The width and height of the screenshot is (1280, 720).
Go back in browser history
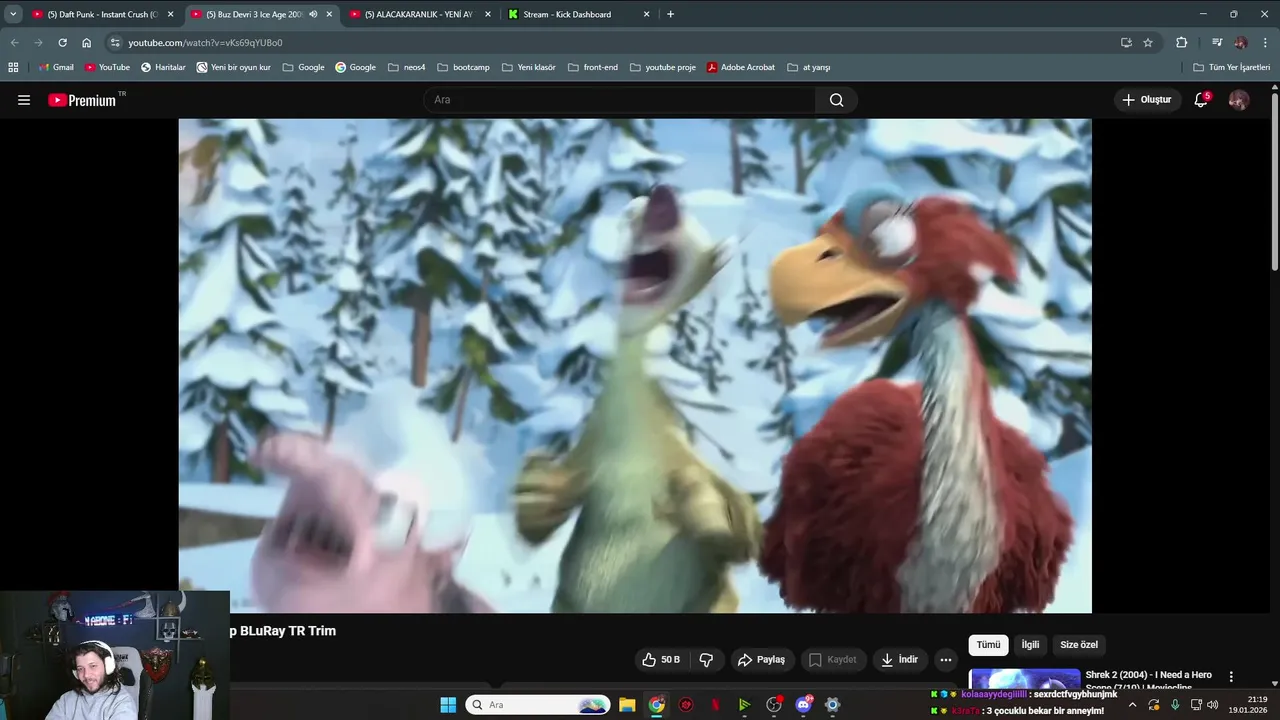coord(14,43)
